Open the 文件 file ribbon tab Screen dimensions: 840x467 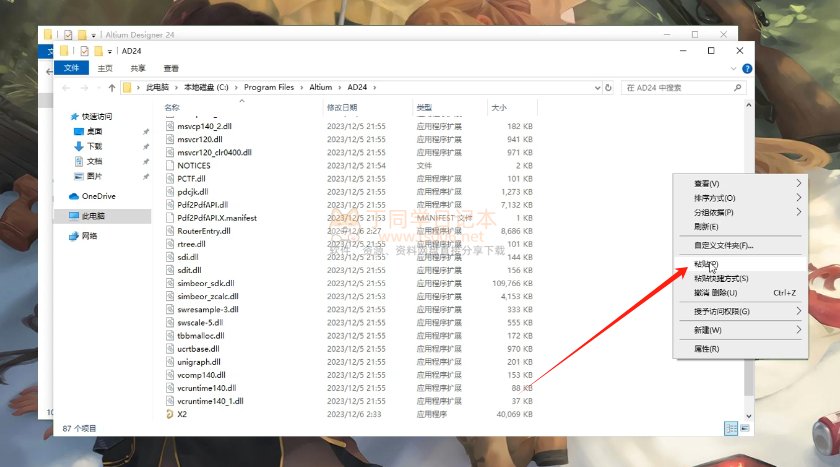71,68
